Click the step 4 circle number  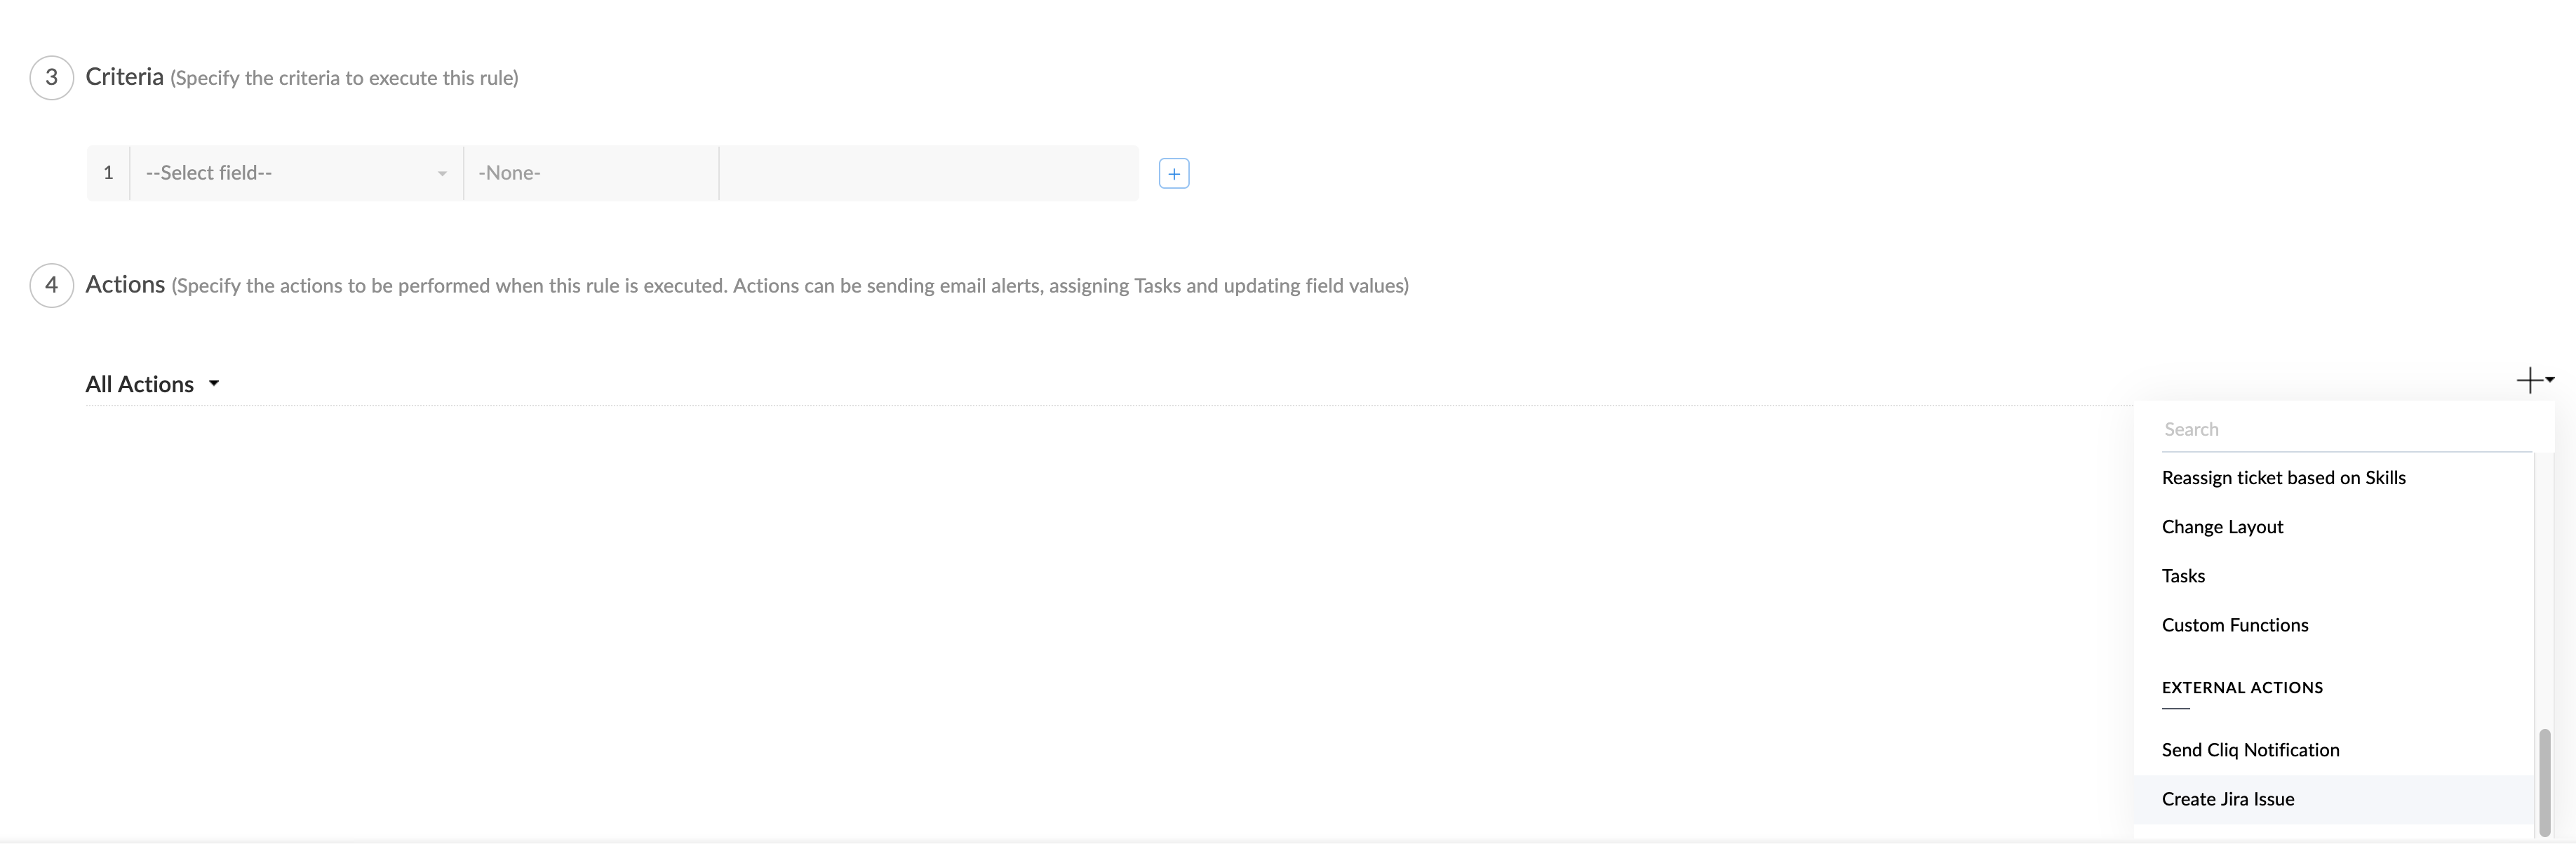click(51, 285)
